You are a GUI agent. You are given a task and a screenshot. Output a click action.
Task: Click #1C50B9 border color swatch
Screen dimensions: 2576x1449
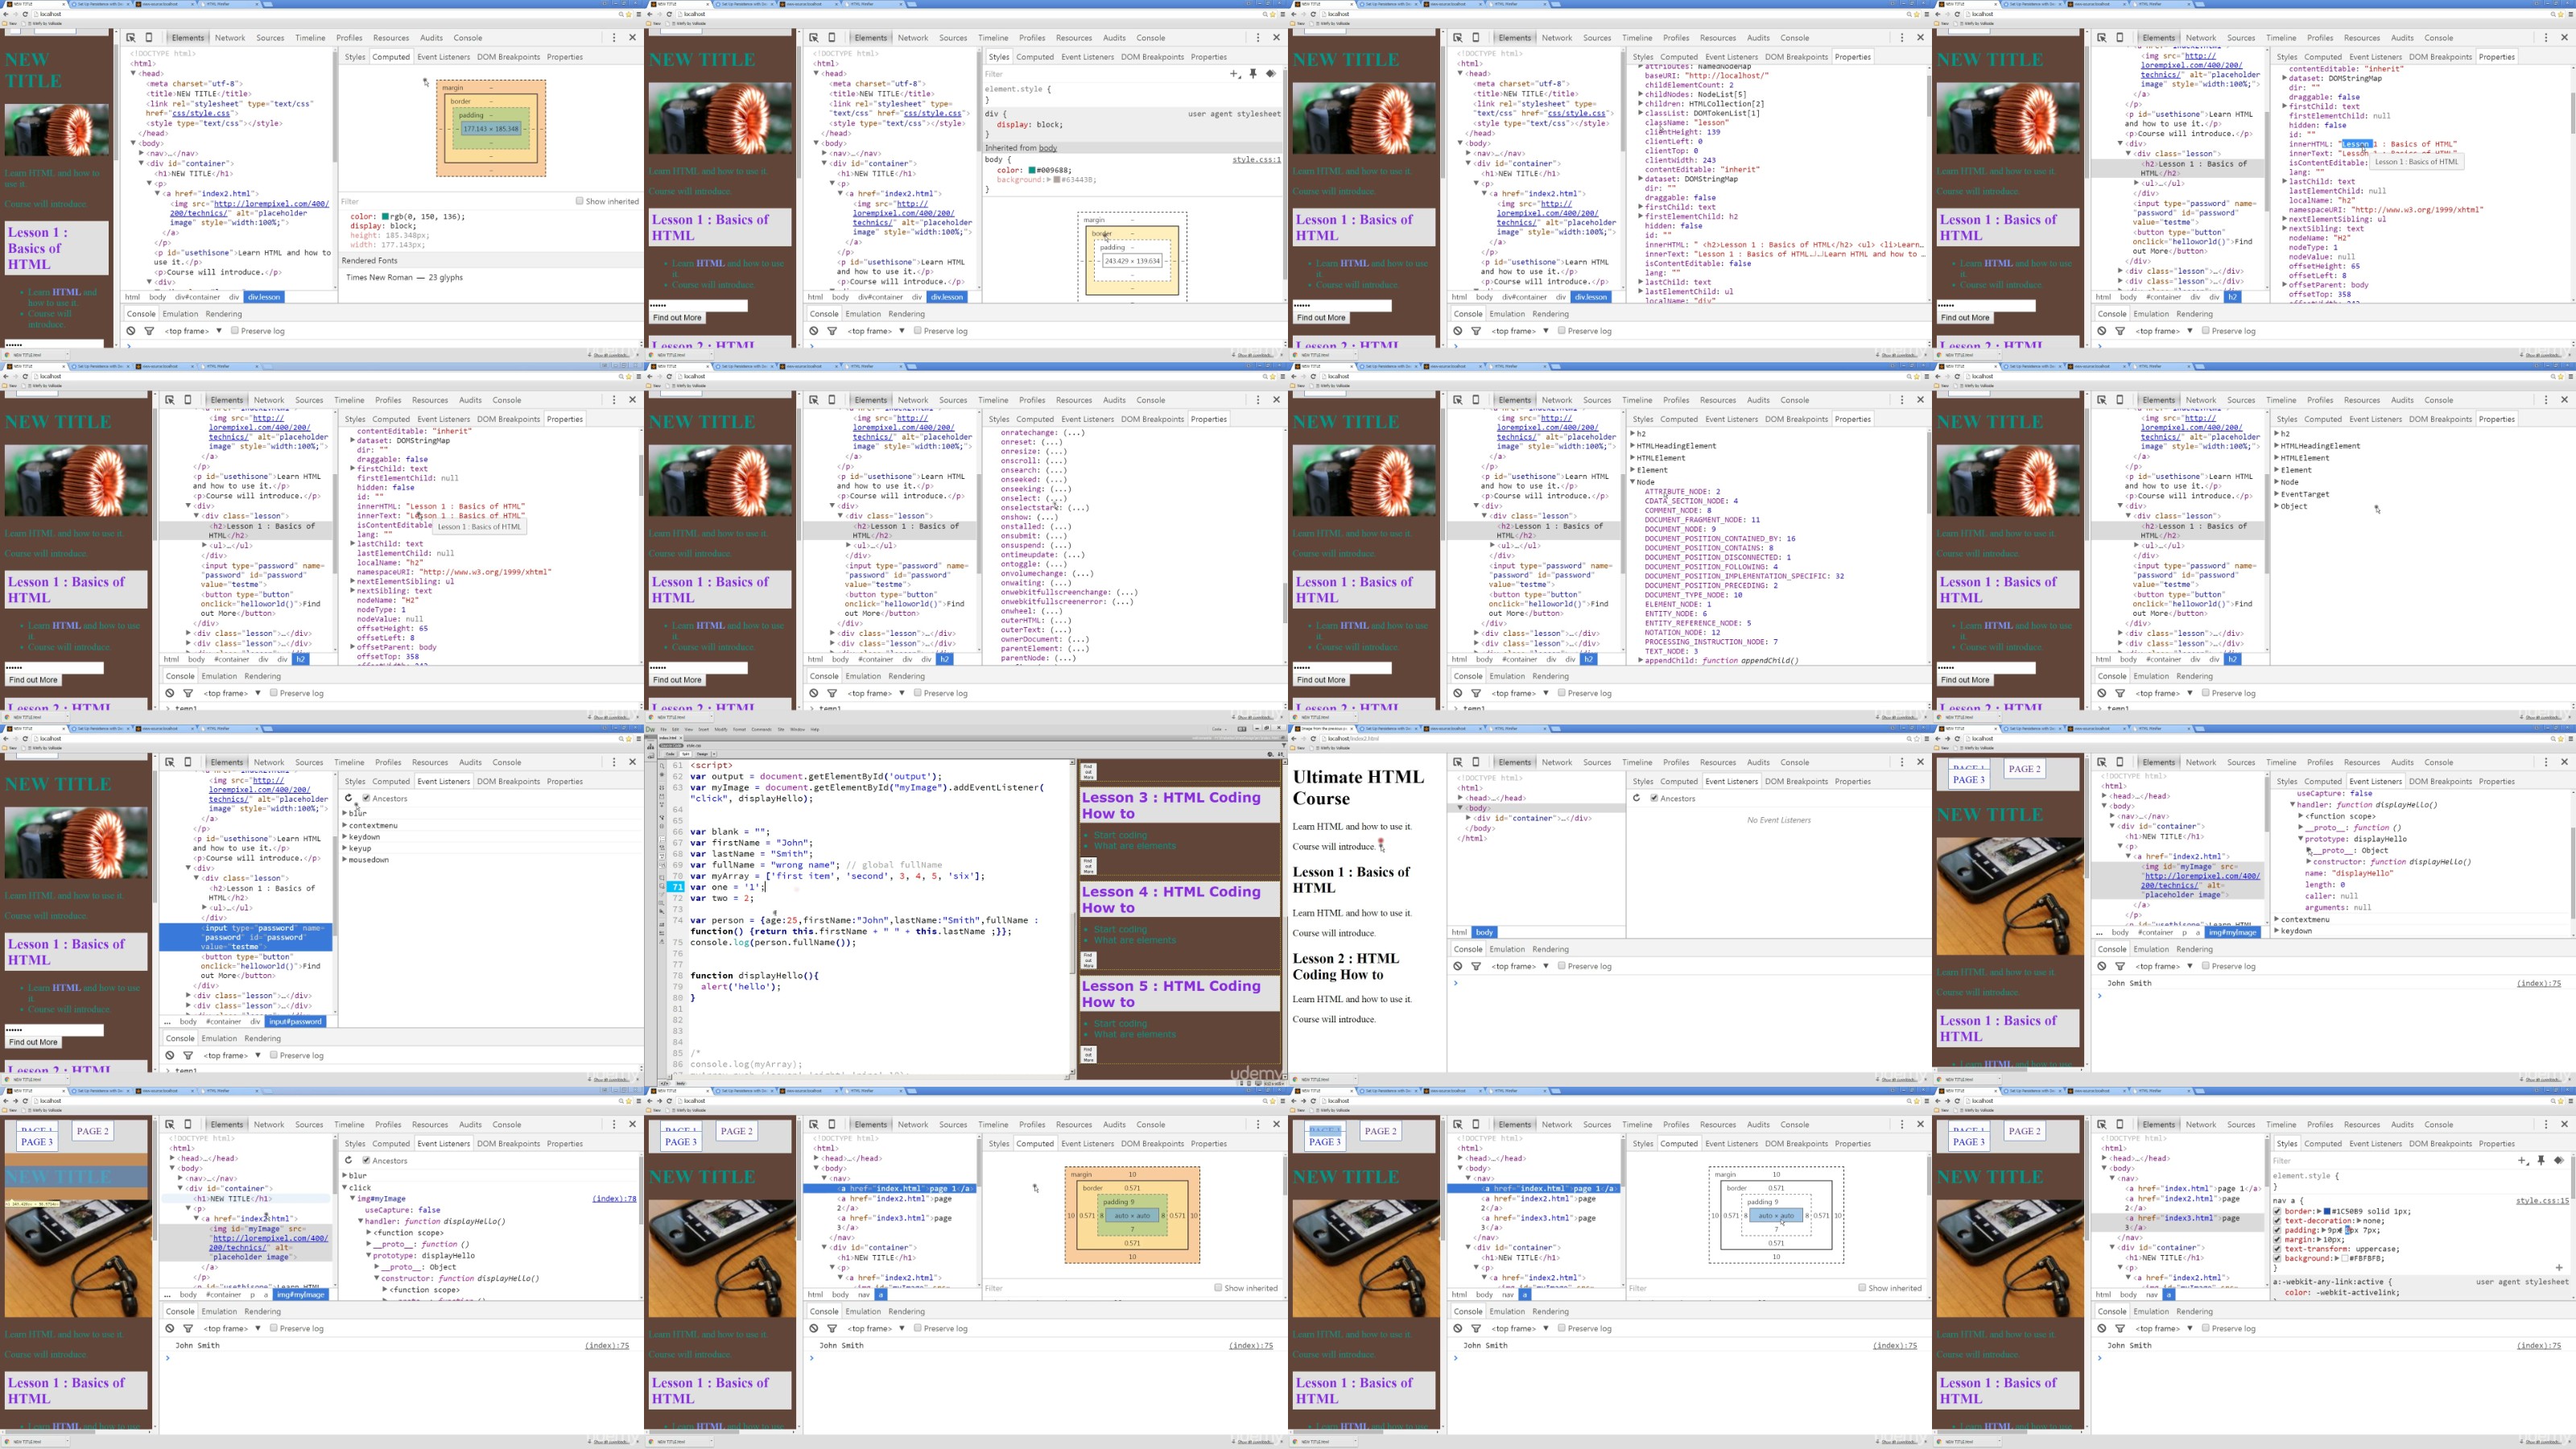(x=2327, y=1211)
